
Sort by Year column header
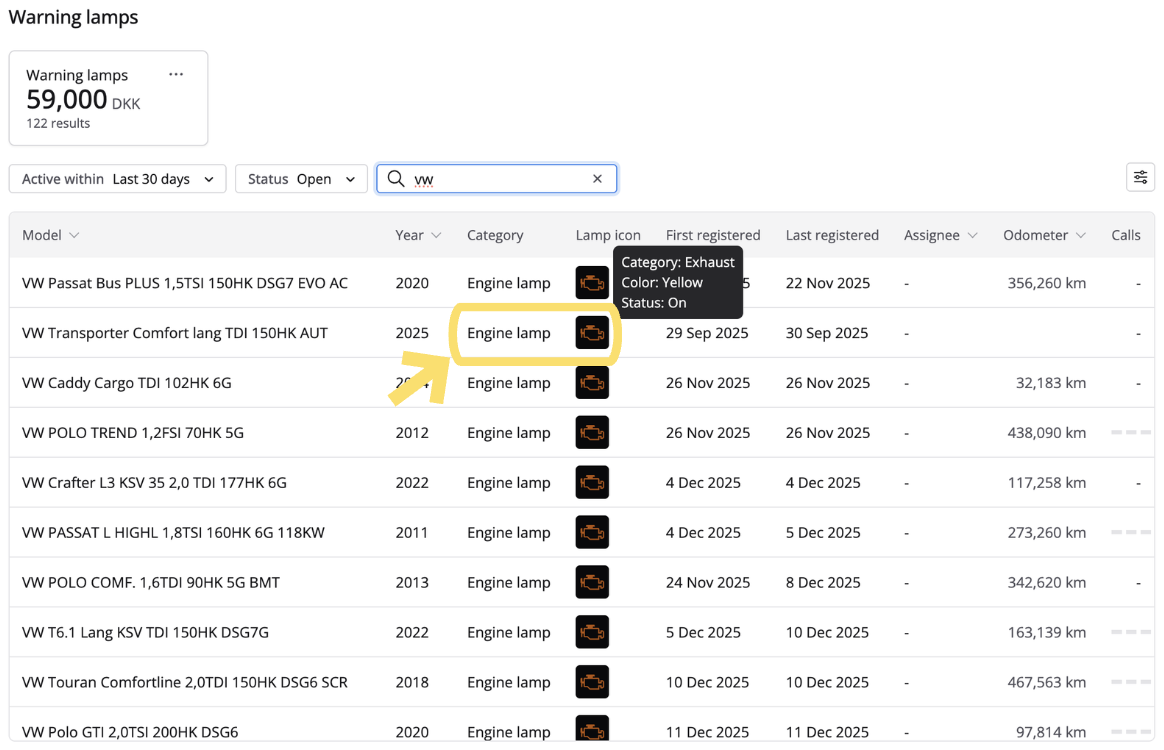pyautogui.click(x=417, y=235)
